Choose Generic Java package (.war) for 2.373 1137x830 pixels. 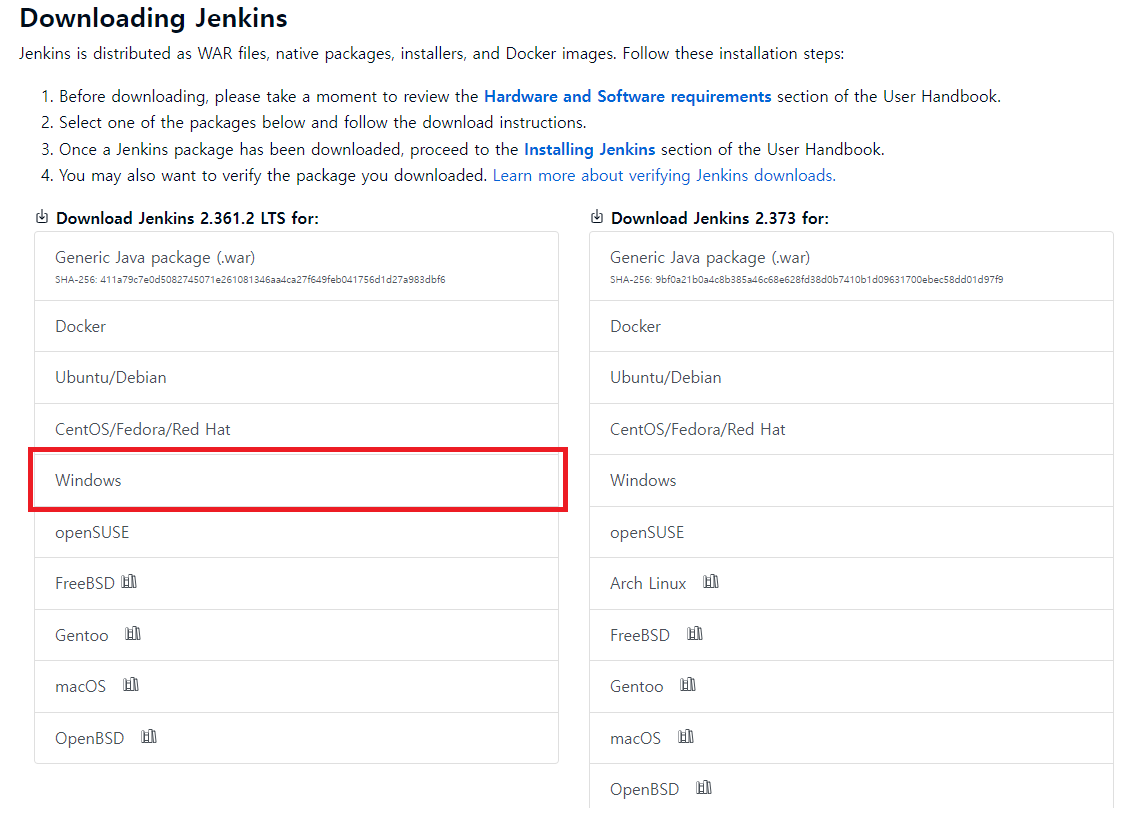[x=851, y=266]
